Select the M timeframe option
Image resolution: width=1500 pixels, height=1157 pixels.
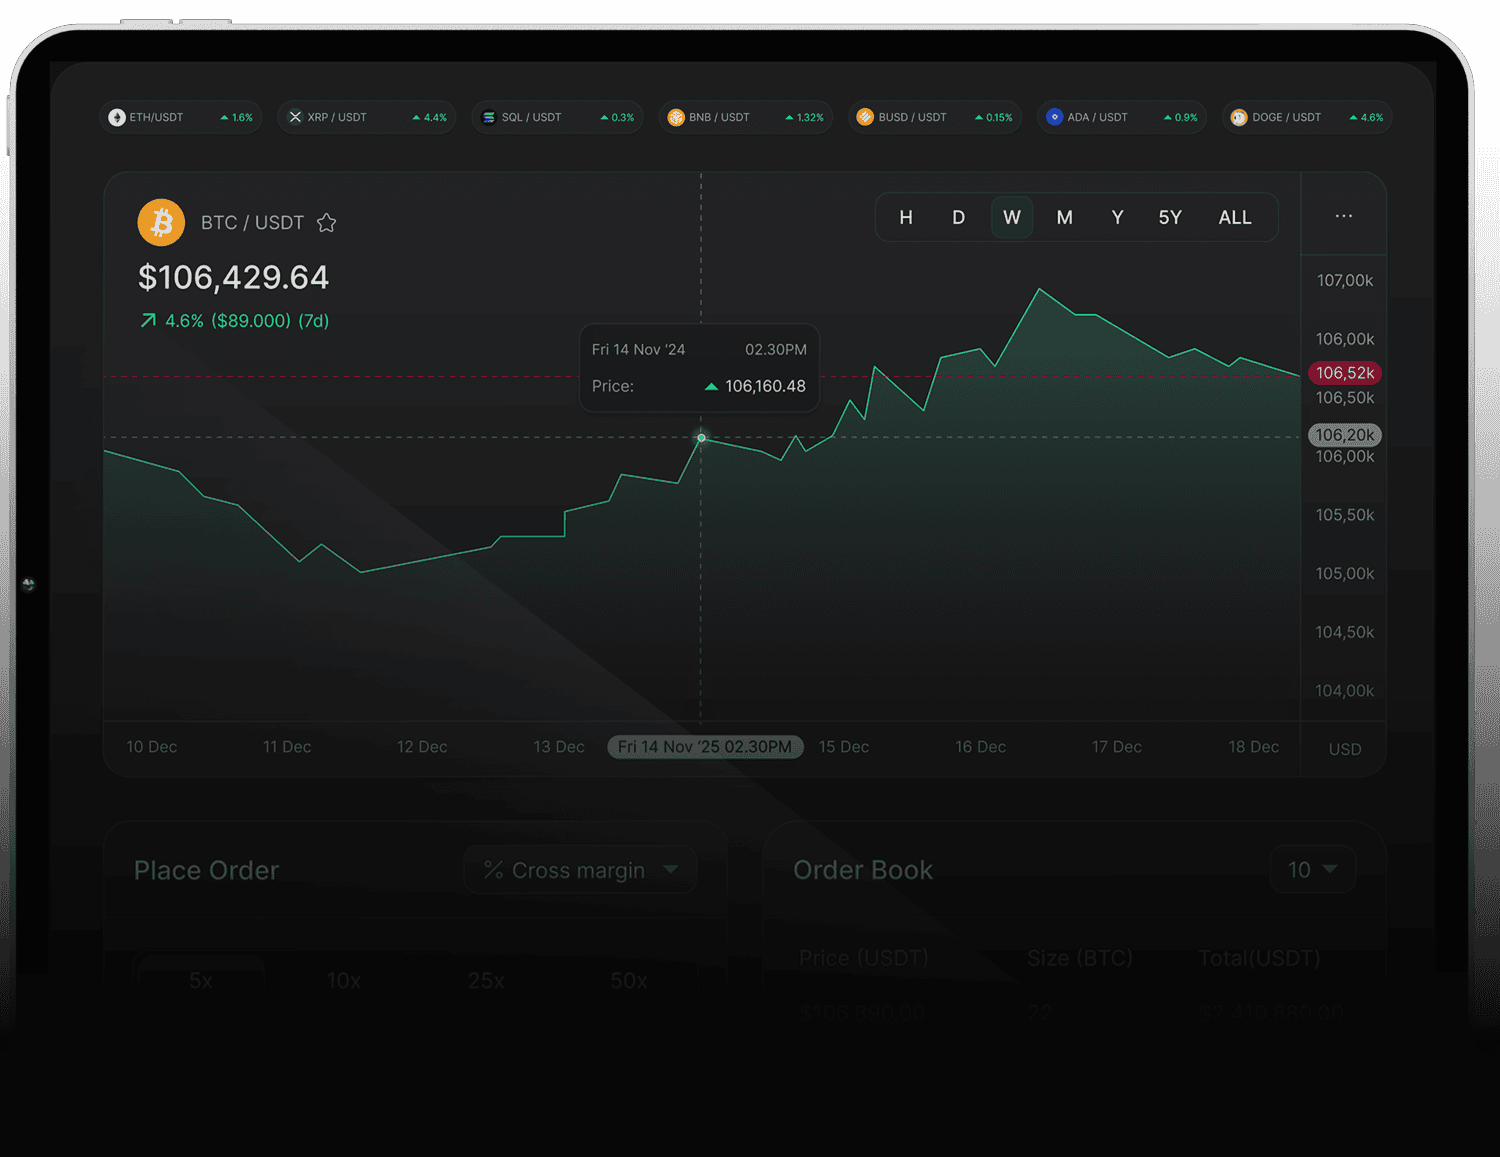pyautogui.click(x=1064, y=217)
